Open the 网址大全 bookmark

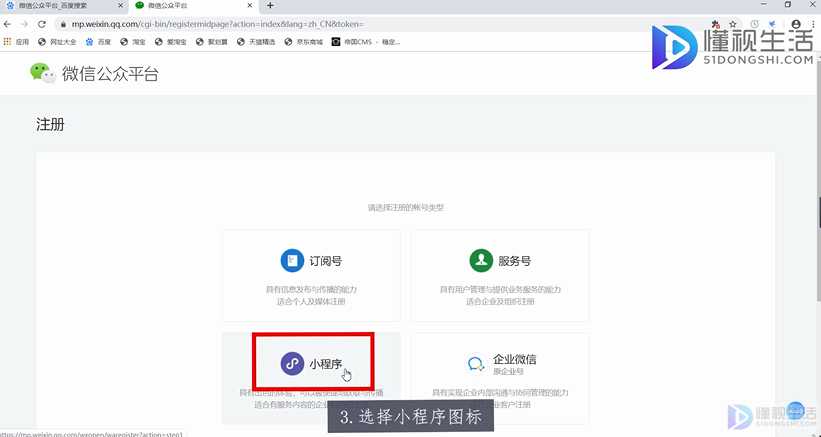pos(58,42)
